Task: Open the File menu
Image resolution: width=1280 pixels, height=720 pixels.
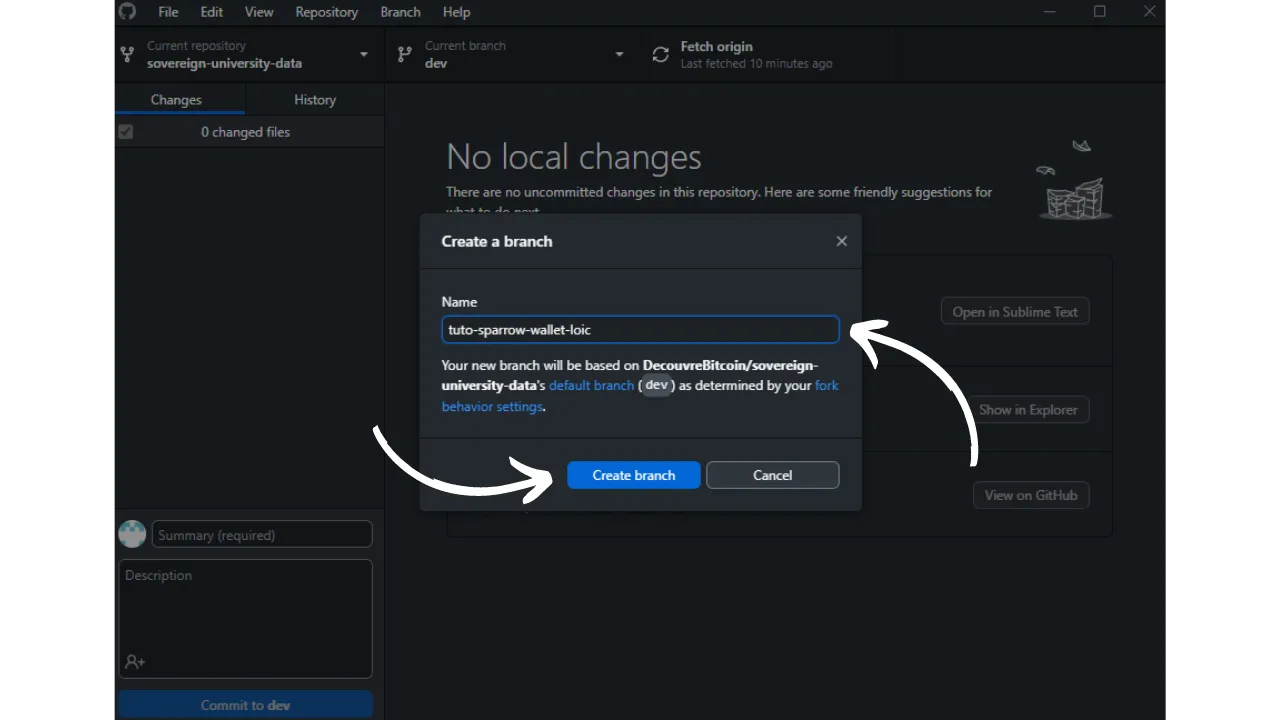Action: click(x=168, y=12)
